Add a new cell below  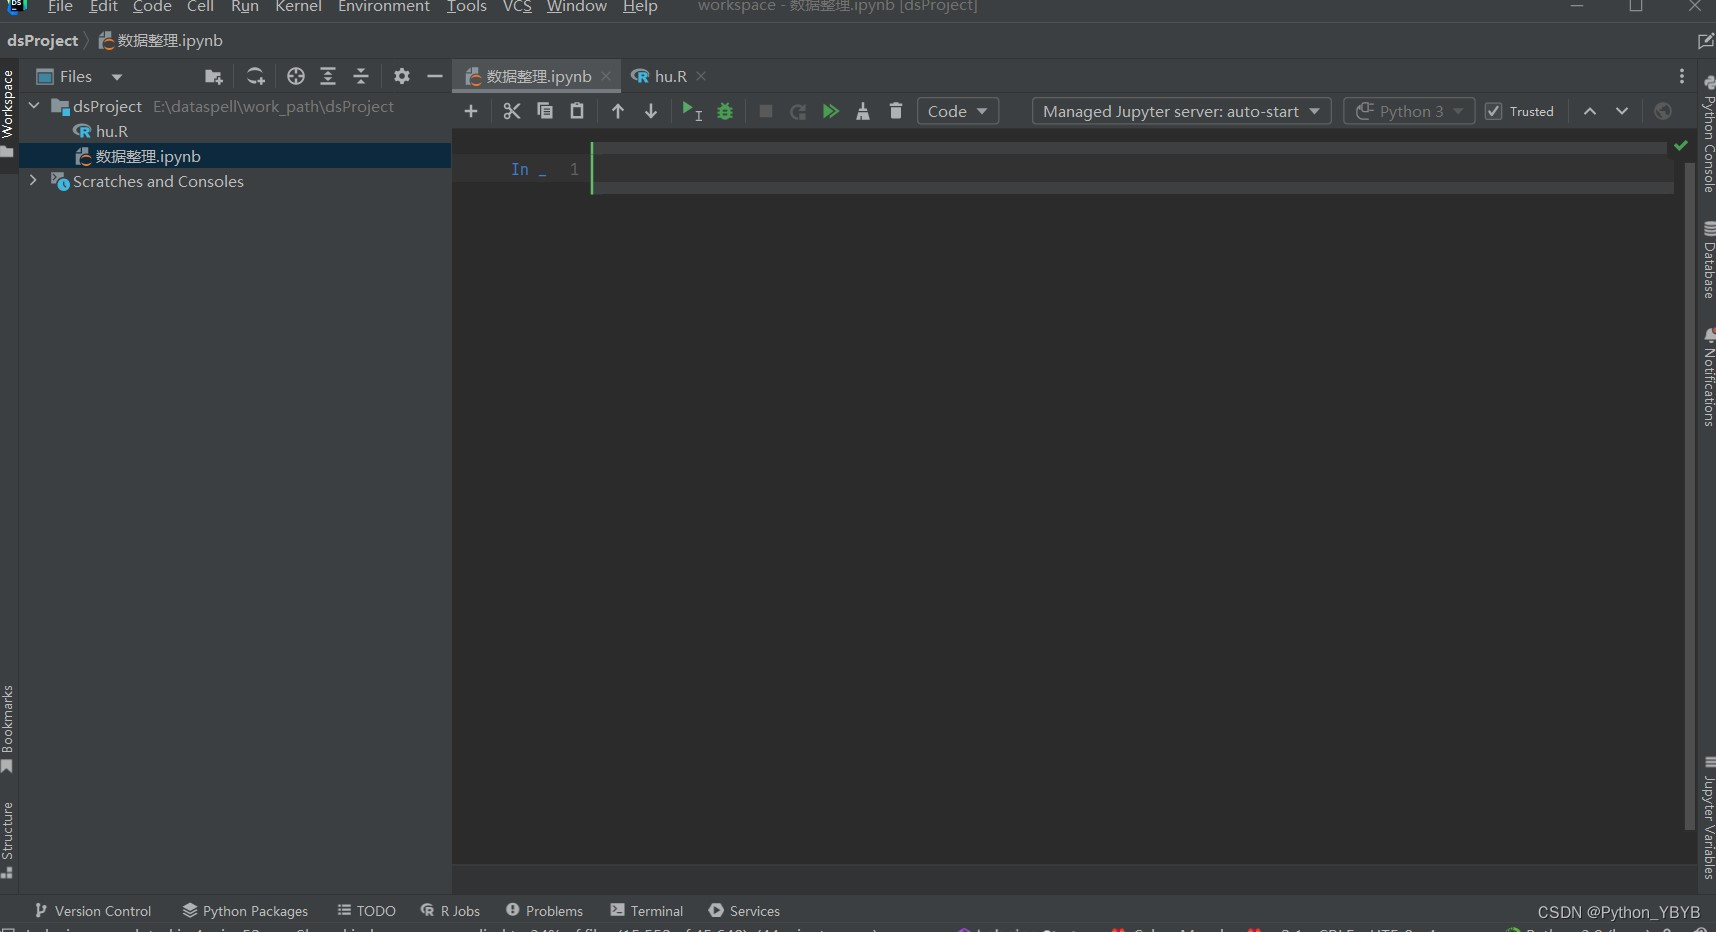pos(471,111)
